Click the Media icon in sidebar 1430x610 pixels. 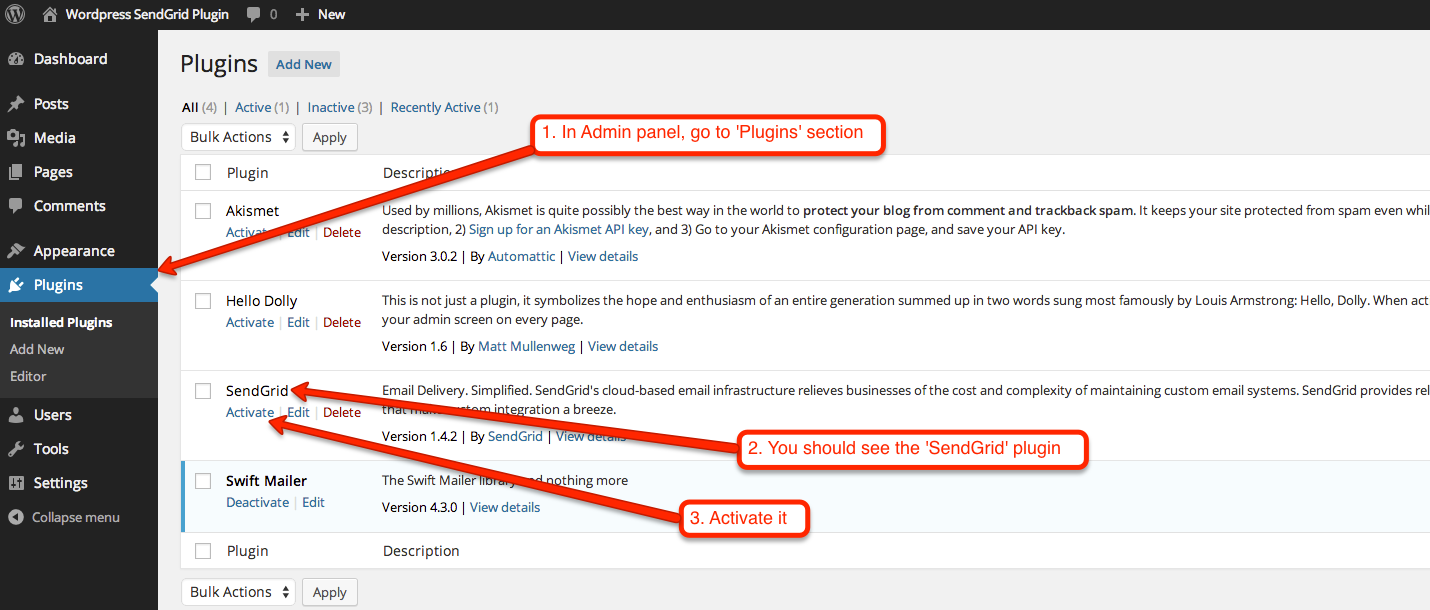point(16,138)
